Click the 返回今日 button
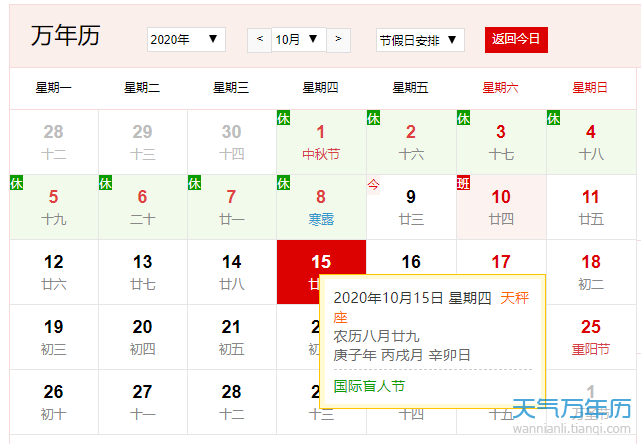The height and width of the screenshot is (444, 641). 516,40
